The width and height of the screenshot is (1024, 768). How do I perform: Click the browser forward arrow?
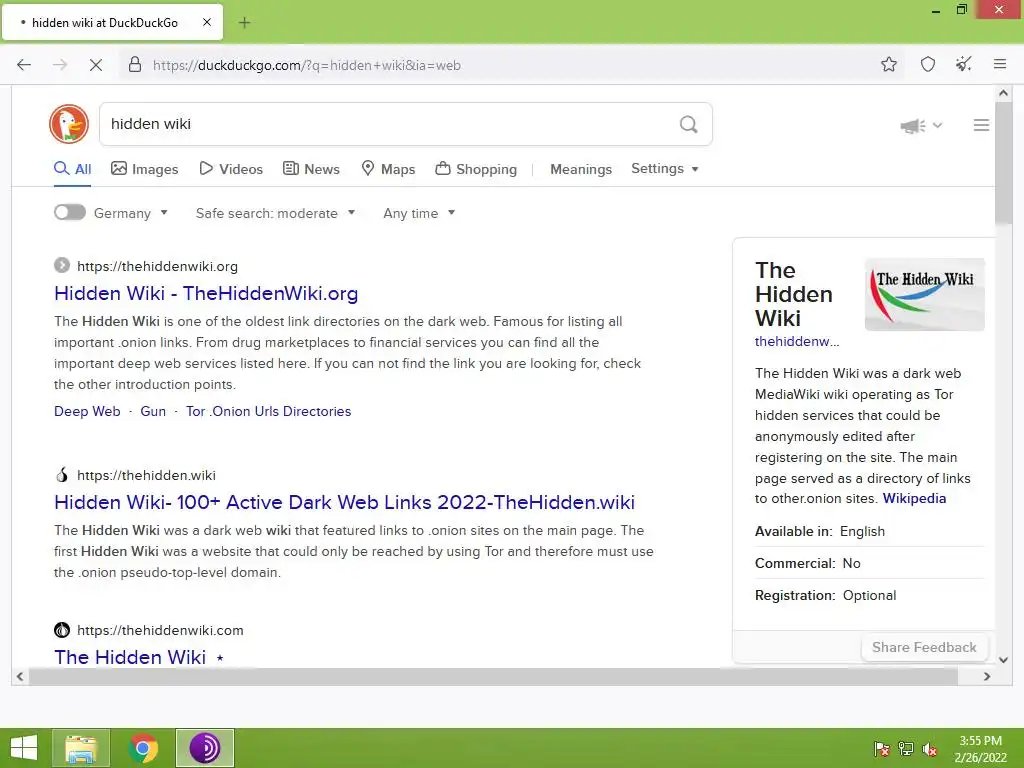[x=60, y=65]
